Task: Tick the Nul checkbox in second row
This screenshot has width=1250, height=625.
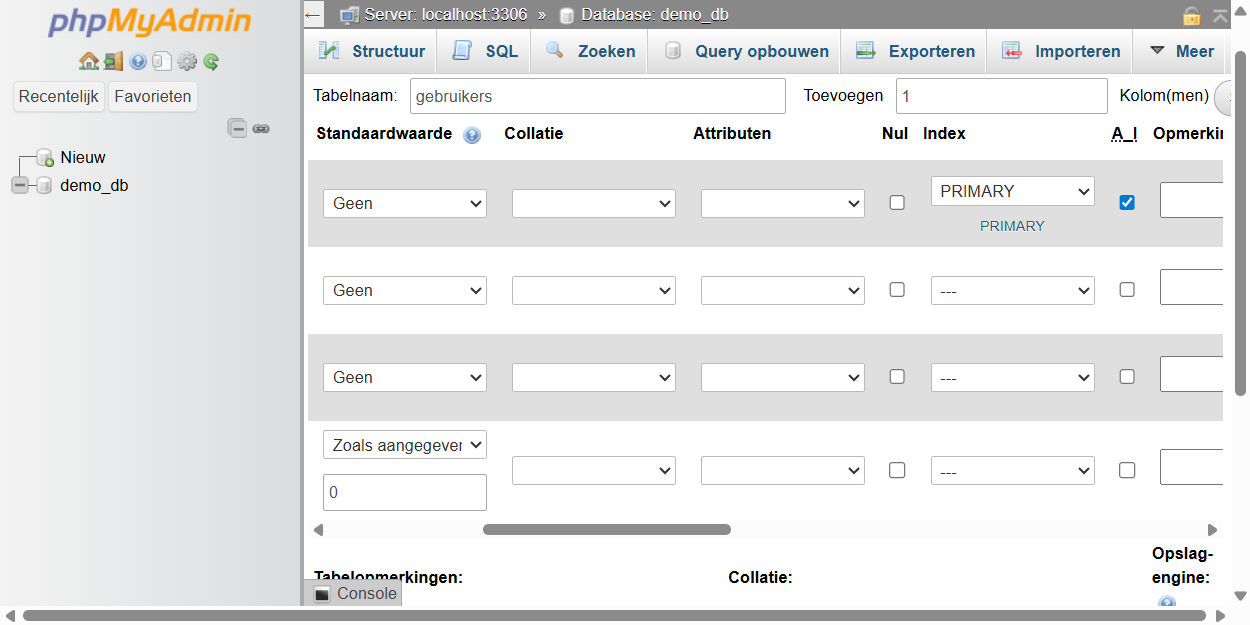Action: point(897,290)
